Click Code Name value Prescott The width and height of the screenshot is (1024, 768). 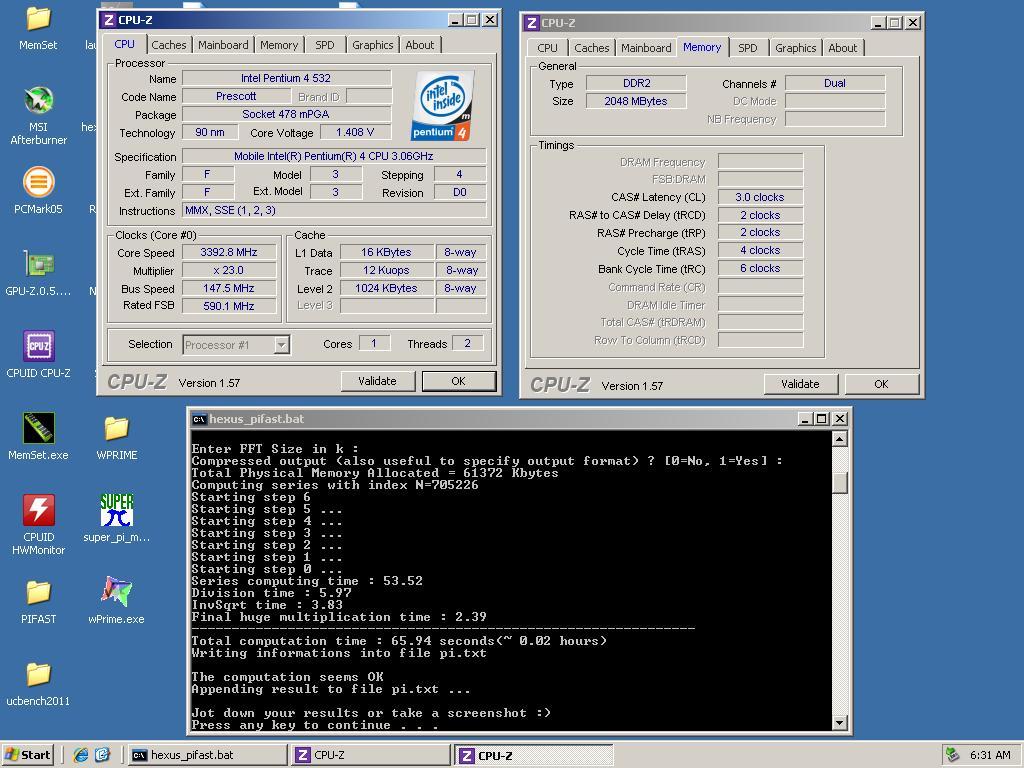(x=236, y=96)
